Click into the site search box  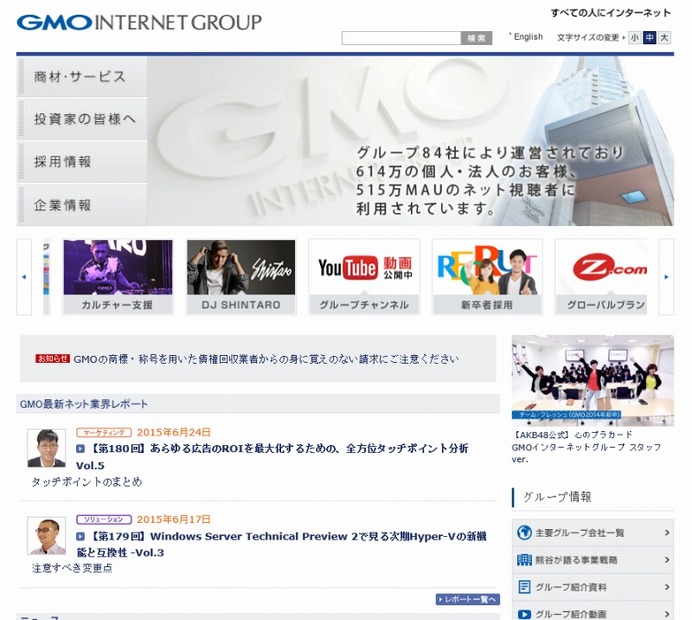tap(401, 38)
